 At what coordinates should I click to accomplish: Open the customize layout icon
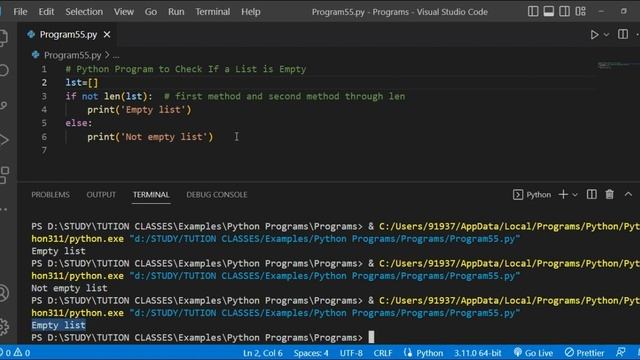(x=580, y=11)
